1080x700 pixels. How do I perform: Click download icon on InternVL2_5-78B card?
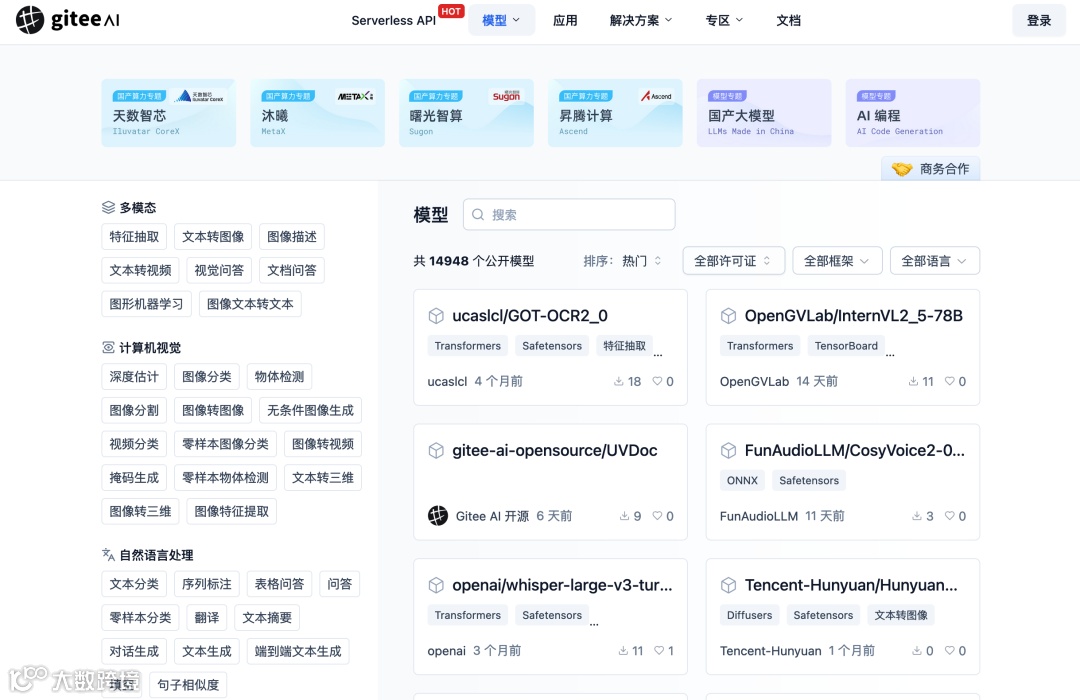(x=913, y=381)
